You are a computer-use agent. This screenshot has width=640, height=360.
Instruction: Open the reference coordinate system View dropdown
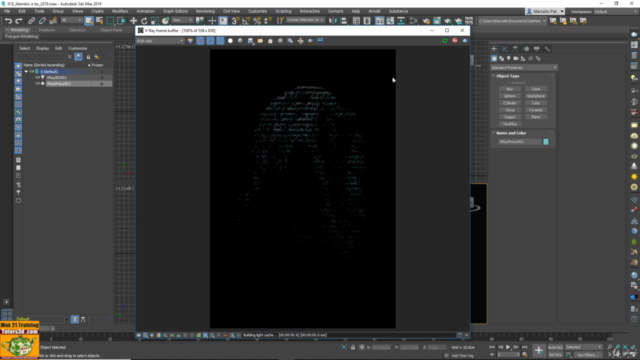[x=182, y=20]
